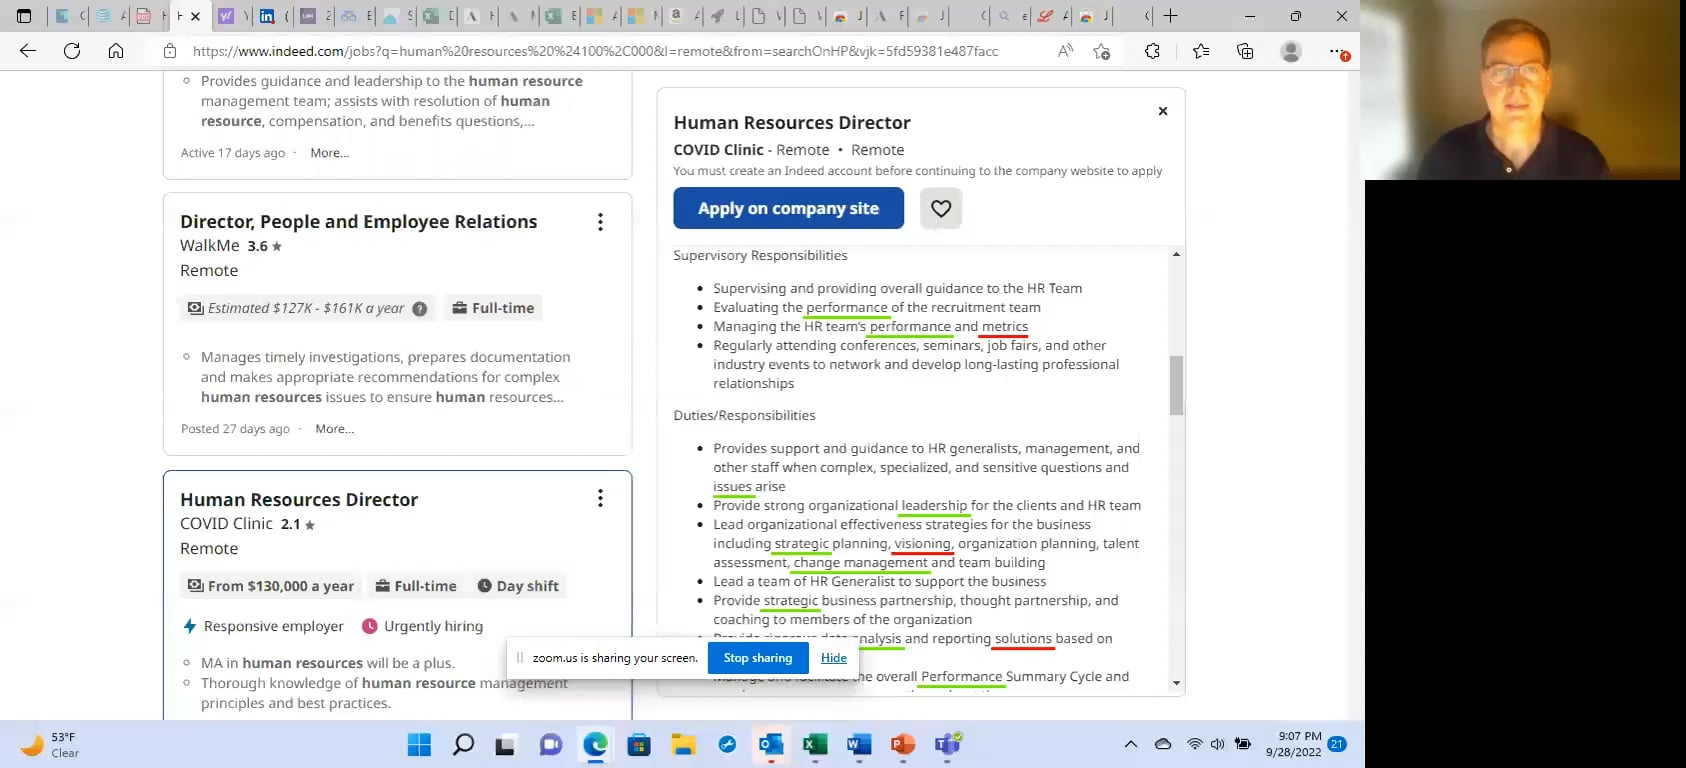Go to browser home page
This screenshot has width=1686, height=768.
point(116,51)
